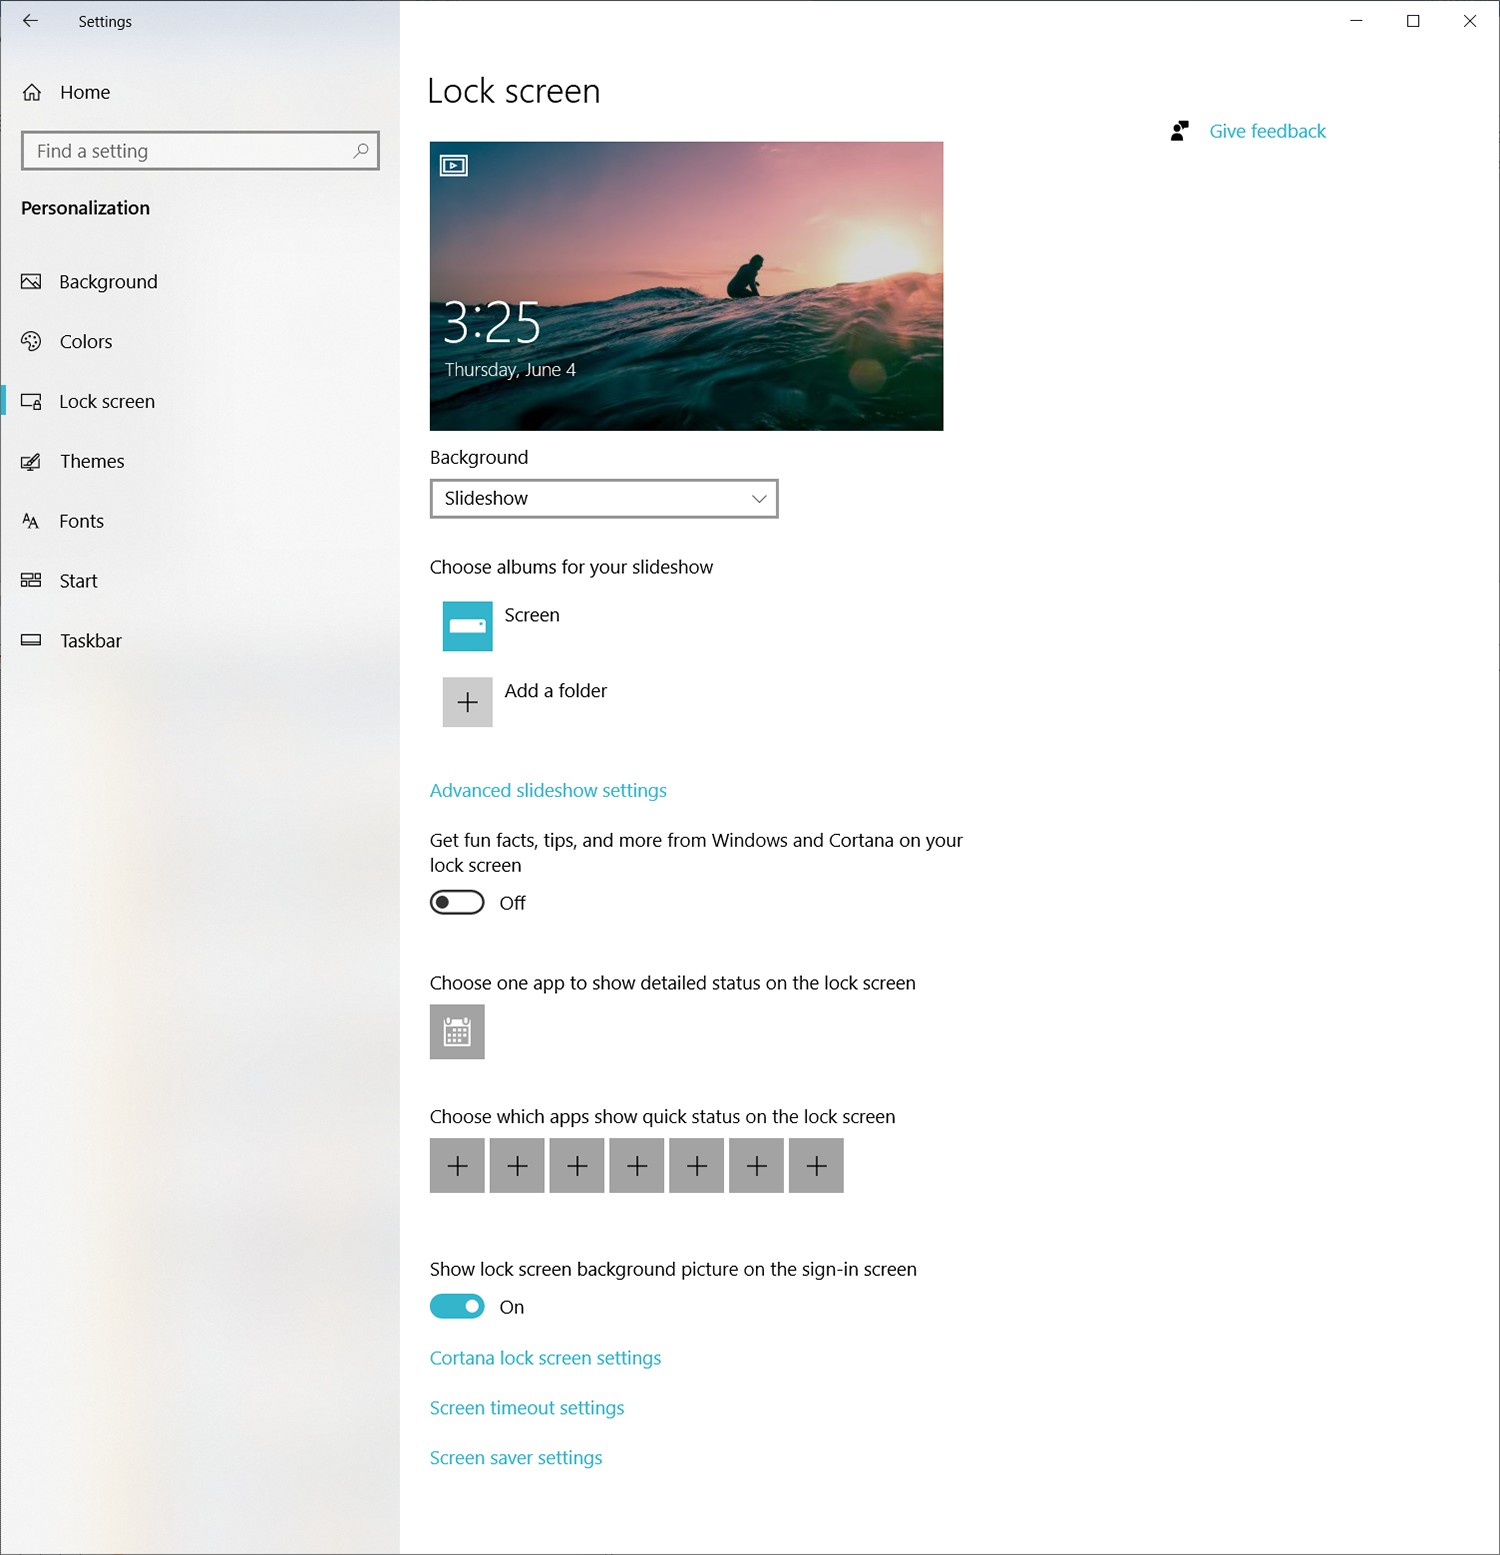
Task: Open Screen saver settings link
Action: pos(516,1458)
